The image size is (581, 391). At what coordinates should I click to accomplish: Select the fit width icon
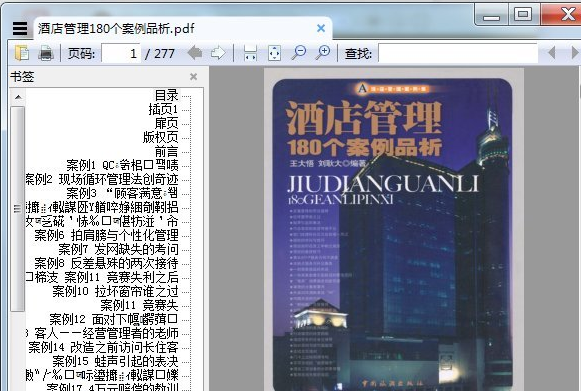click(x=250, y=53)
